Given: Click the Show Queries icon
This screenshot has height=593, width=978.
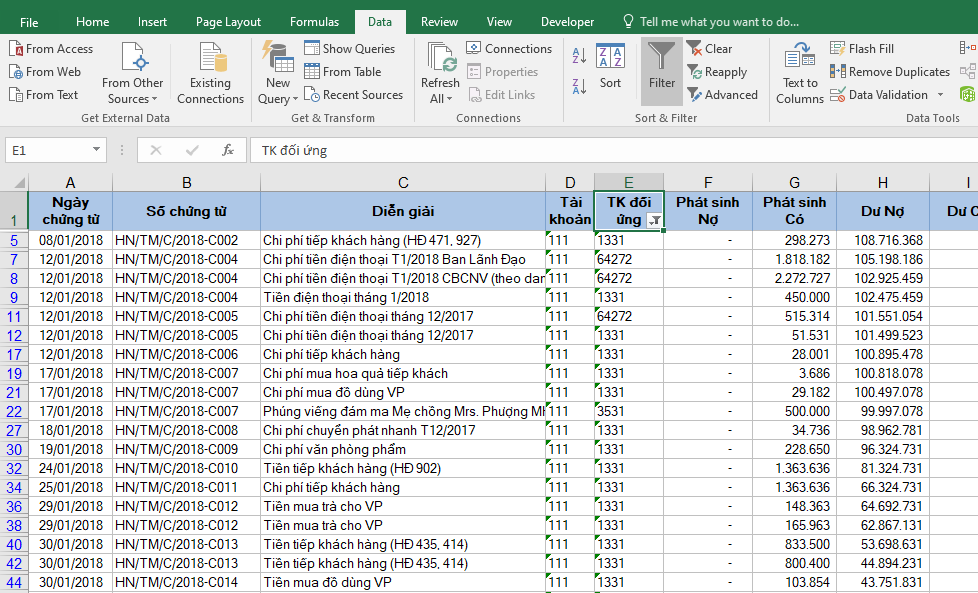Looking at the screenshot, I should 350,48.
